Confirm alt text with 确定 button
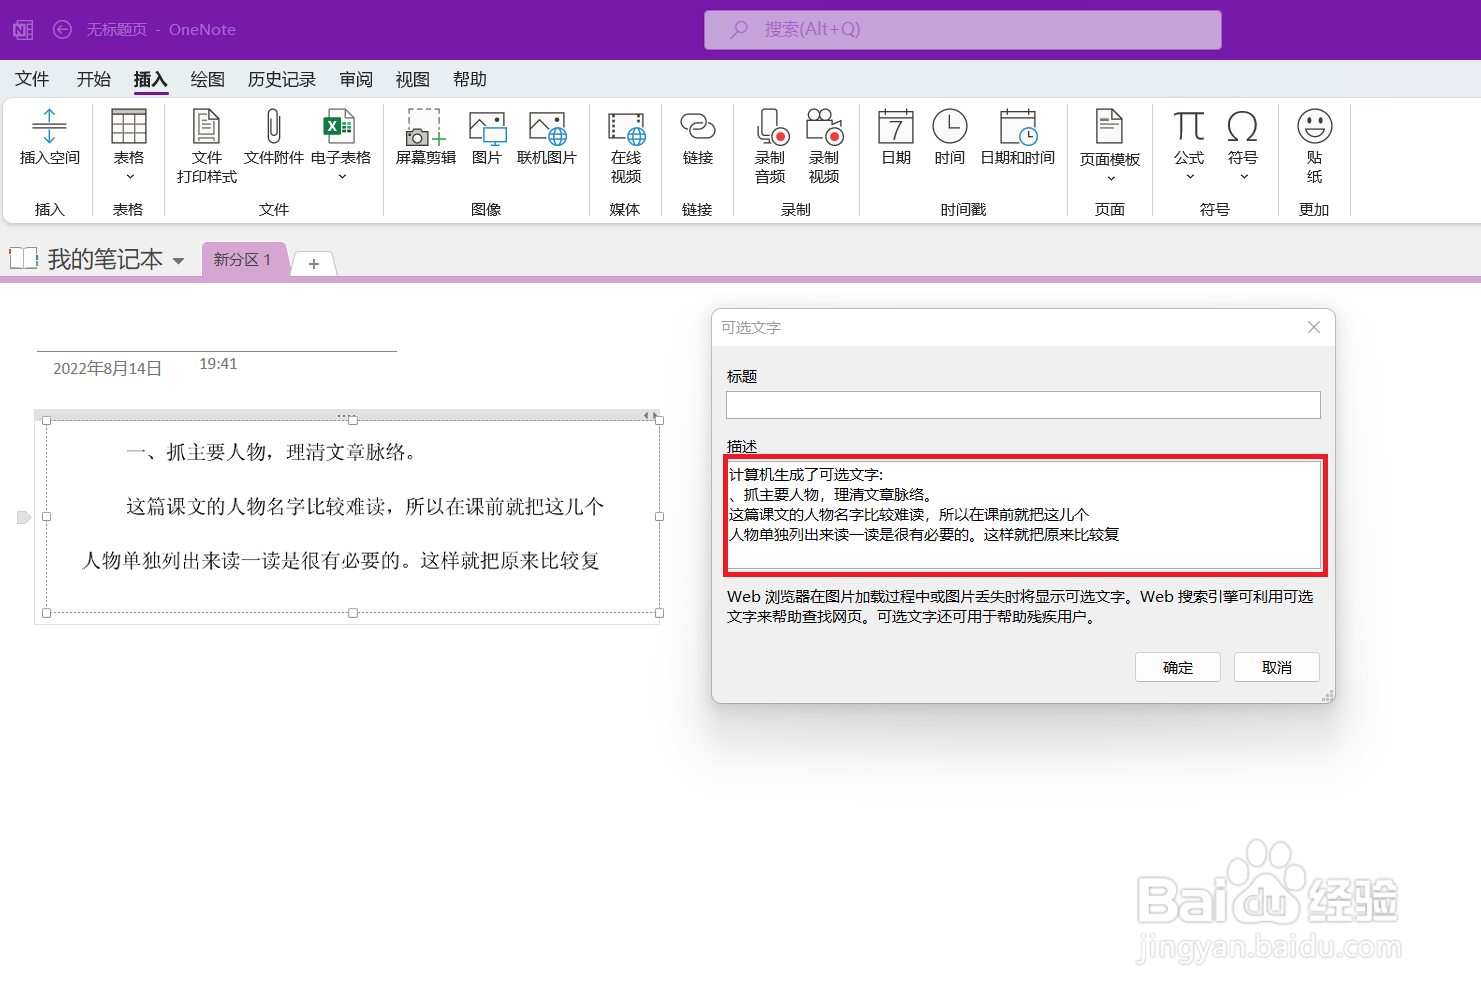1481x997 pixels. tap(1177, 667)
